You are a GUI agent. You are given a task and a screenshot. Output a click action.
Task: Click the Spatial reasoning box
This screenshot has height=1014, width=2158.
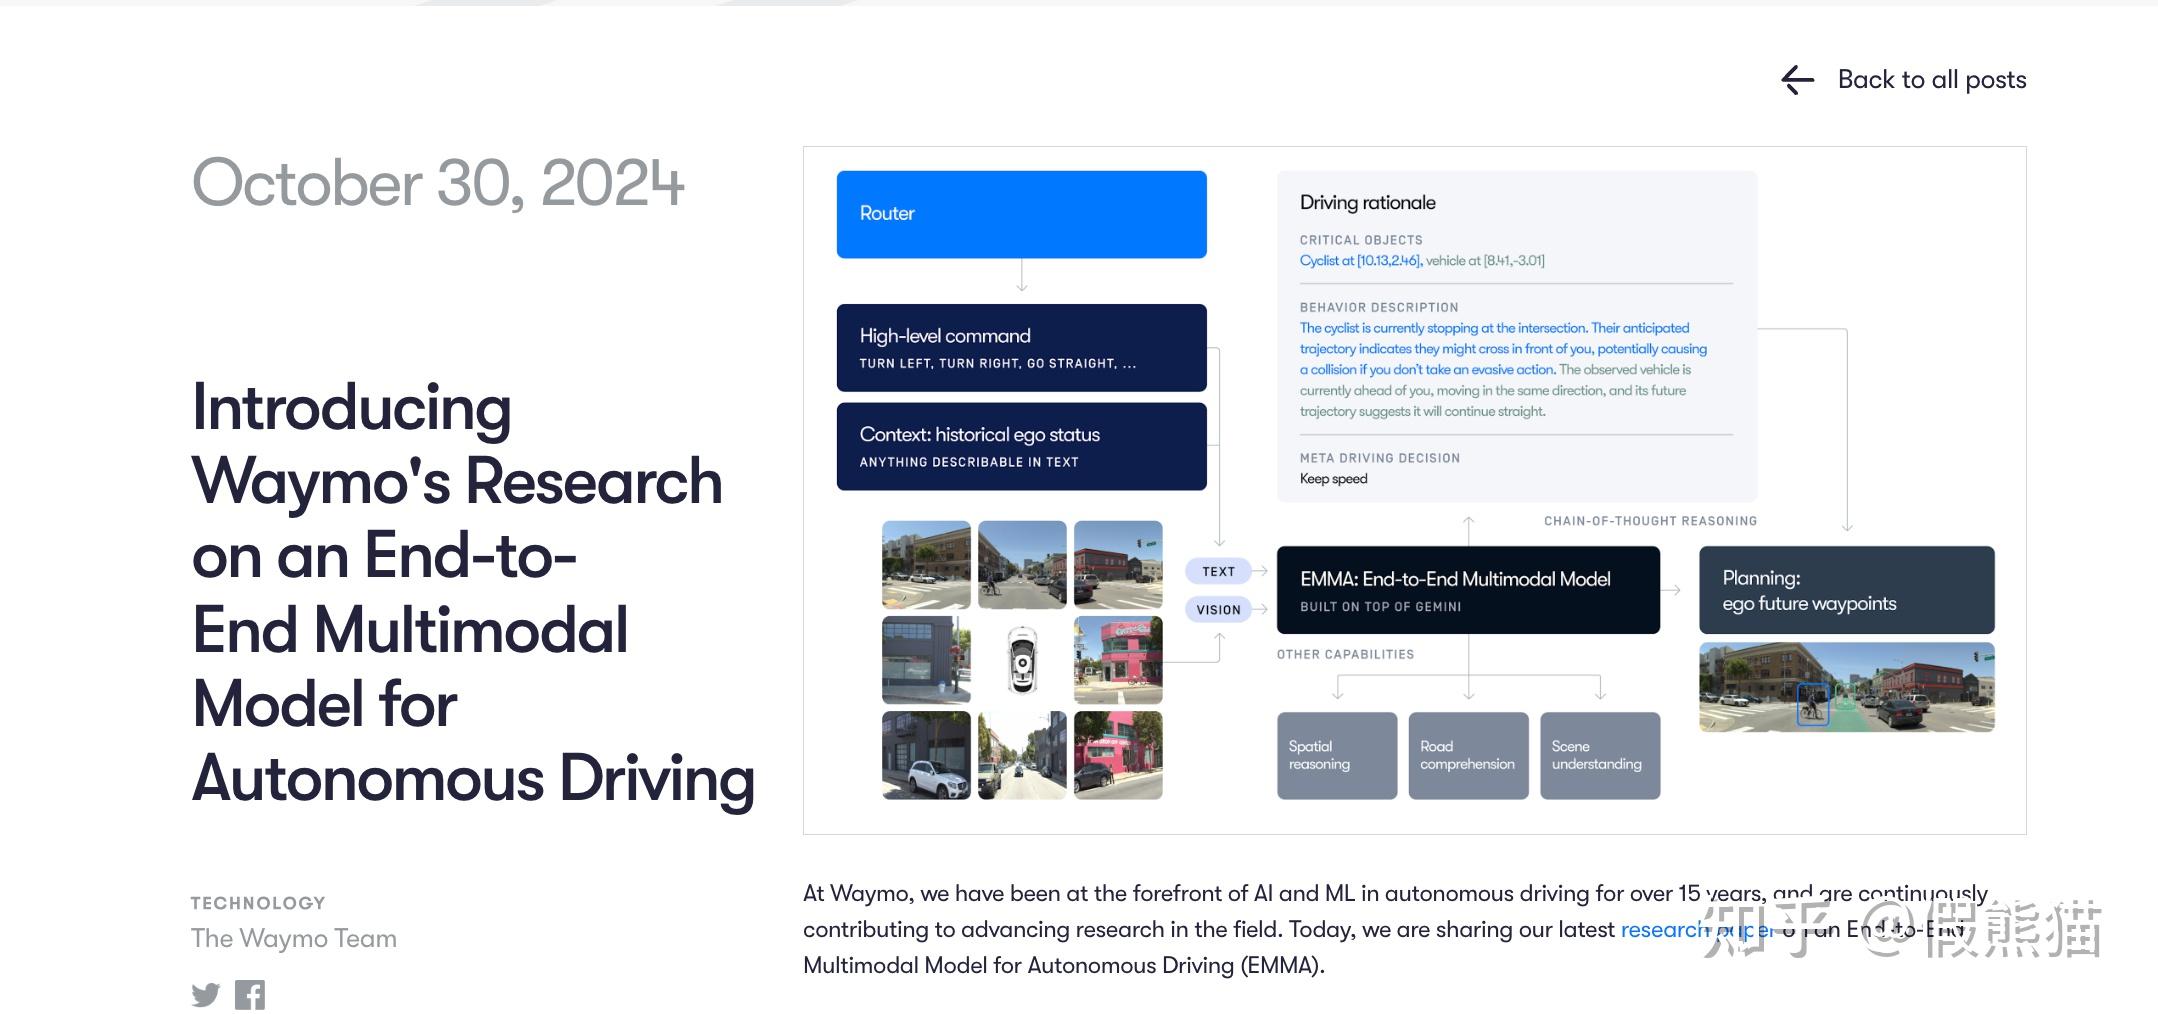pyautogui.click(x=1337, y=755)
